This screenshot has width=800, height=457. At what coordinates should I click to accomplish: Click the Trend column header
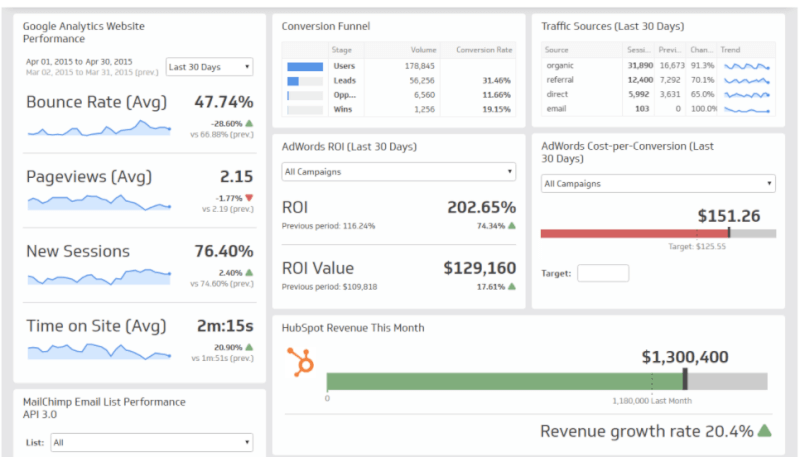point(731,49)
